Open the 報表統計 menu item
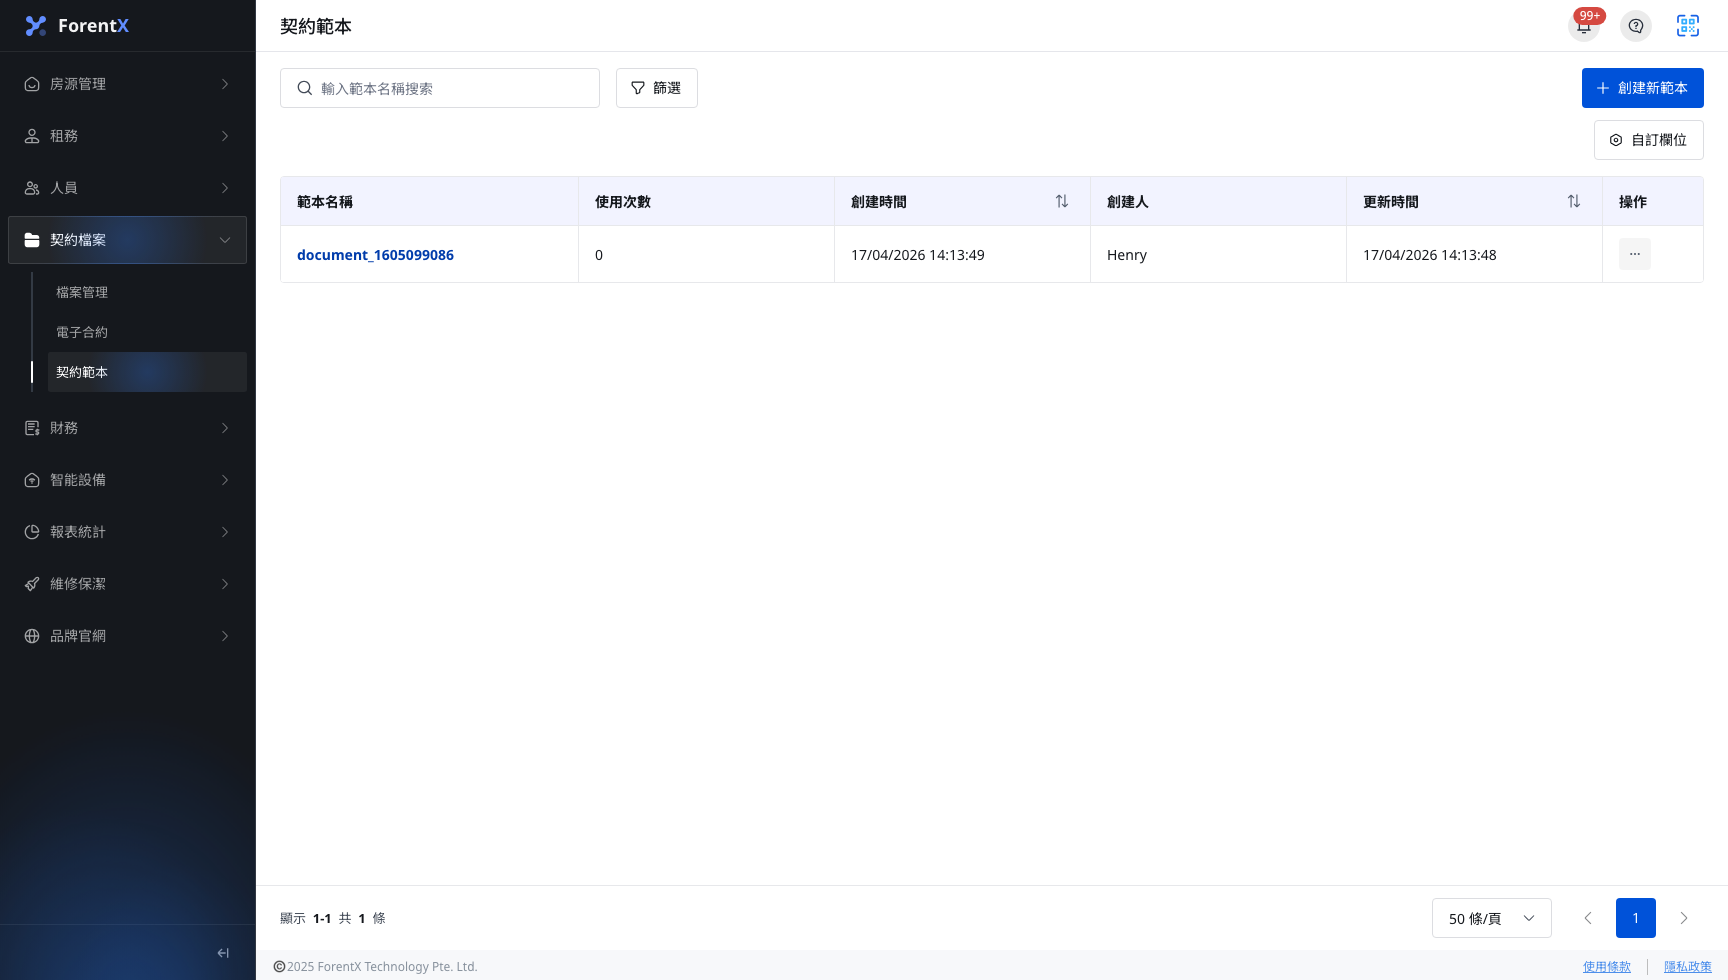Image resolution: width=1728 pixels, height=980 pixels. point(128,532)
